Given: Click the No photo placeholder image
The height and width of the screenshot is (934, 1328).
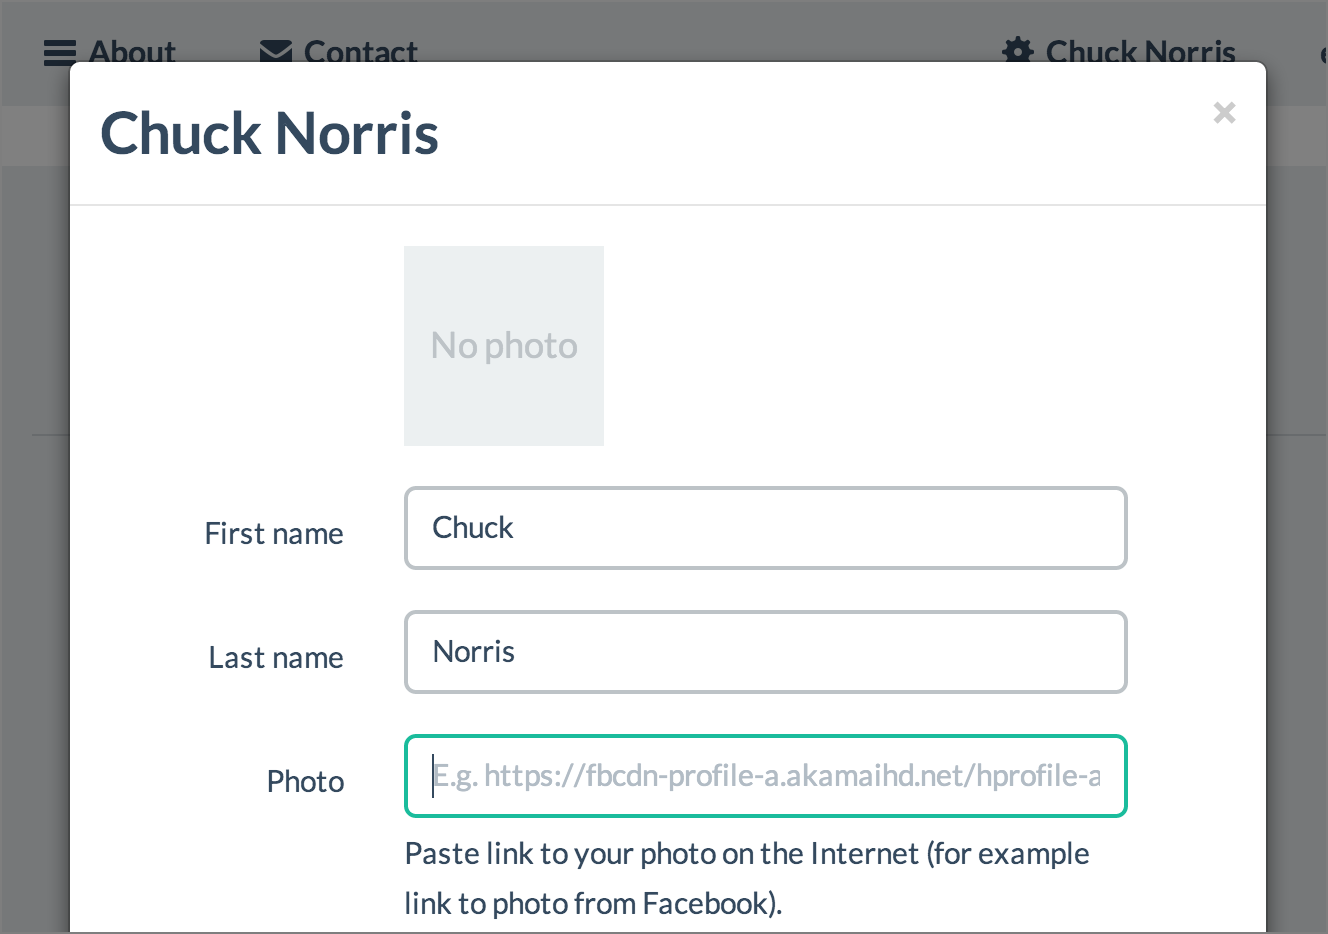Looking at the screenshot, I should [x=504, y=346].
